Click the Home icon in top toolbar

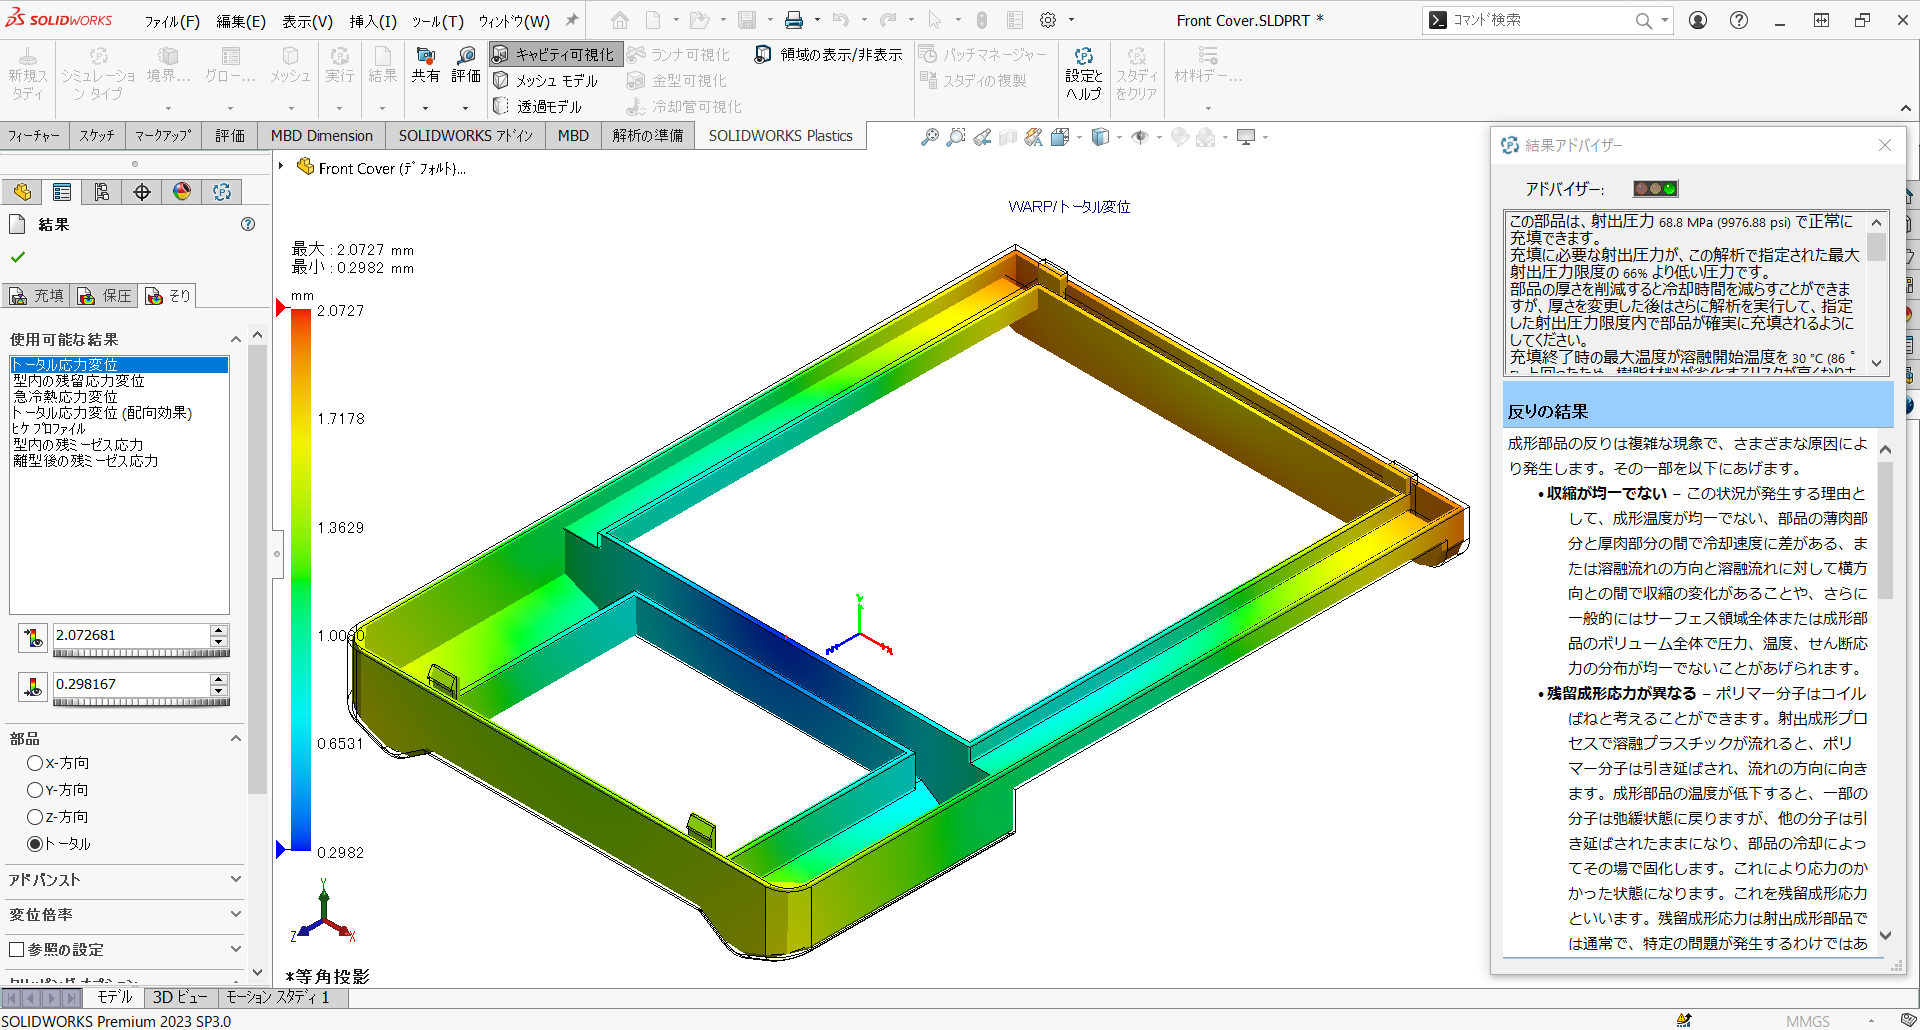(620, 20)
